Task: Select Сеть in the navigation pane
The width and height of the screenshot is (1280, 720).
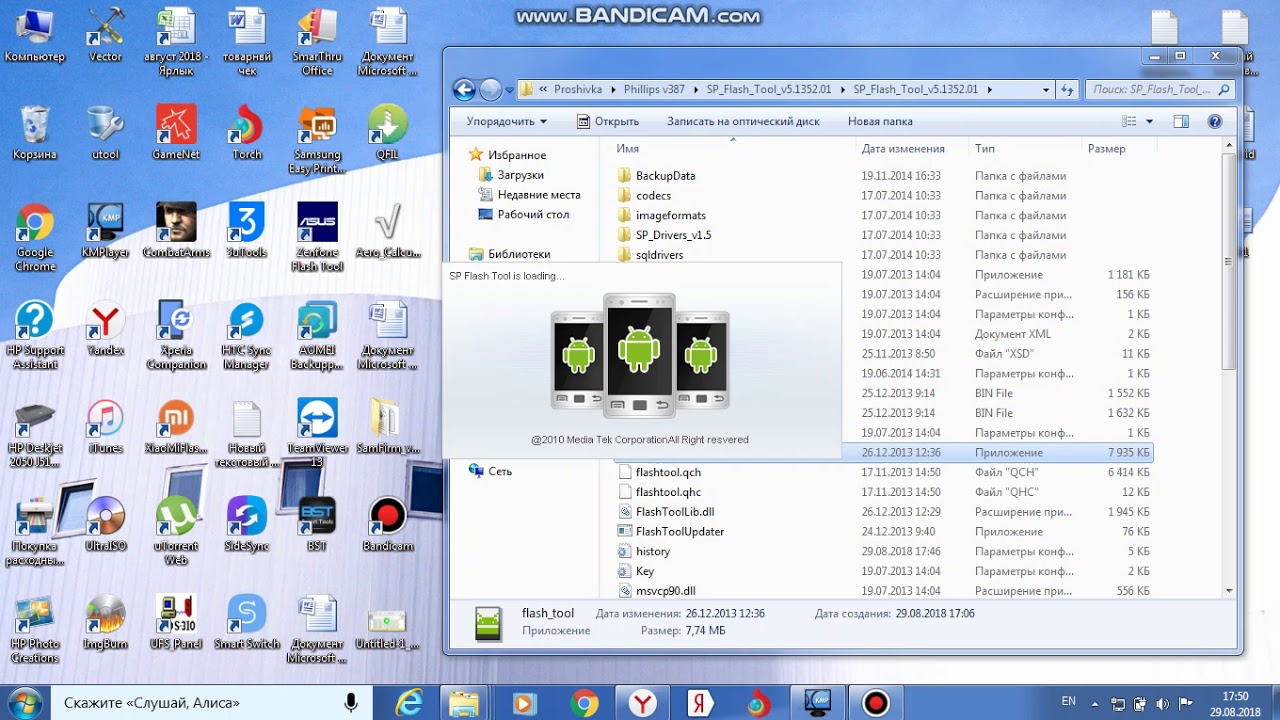Action: tap(500, 471)
